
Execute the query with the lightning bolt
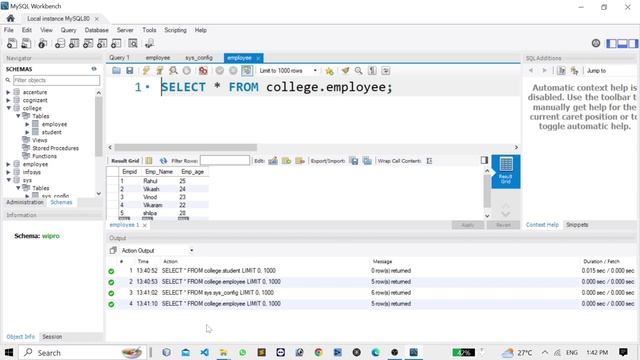tap(146, 71)
